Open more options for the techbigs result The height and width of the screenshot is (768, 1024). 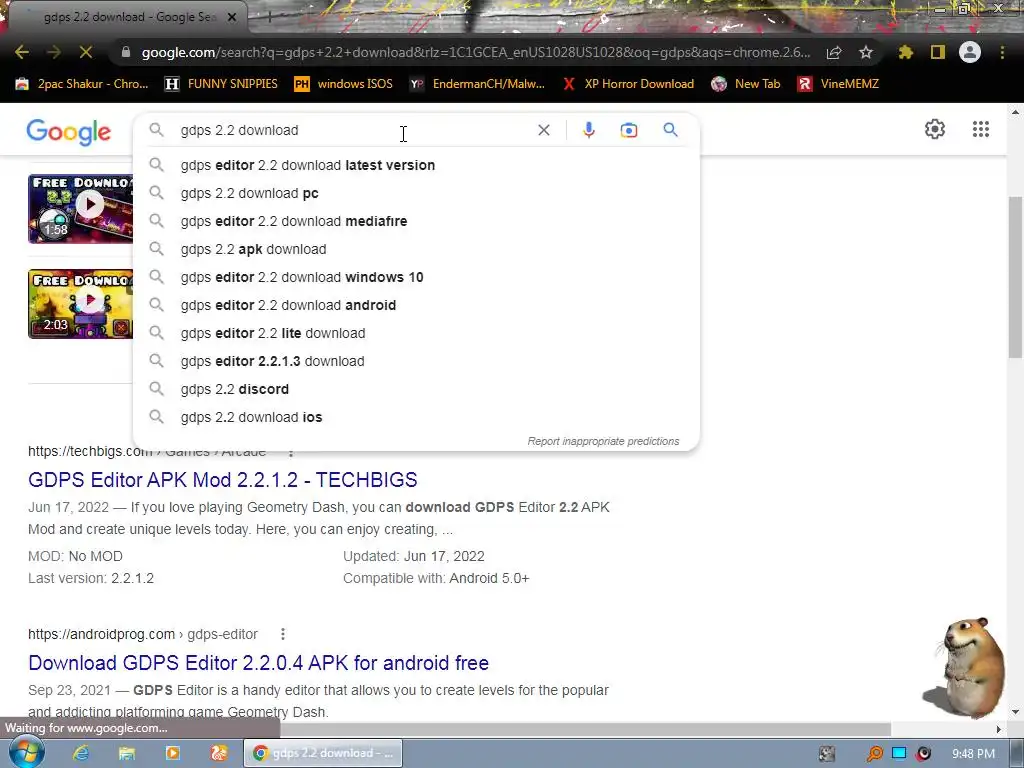coord(291,451)
